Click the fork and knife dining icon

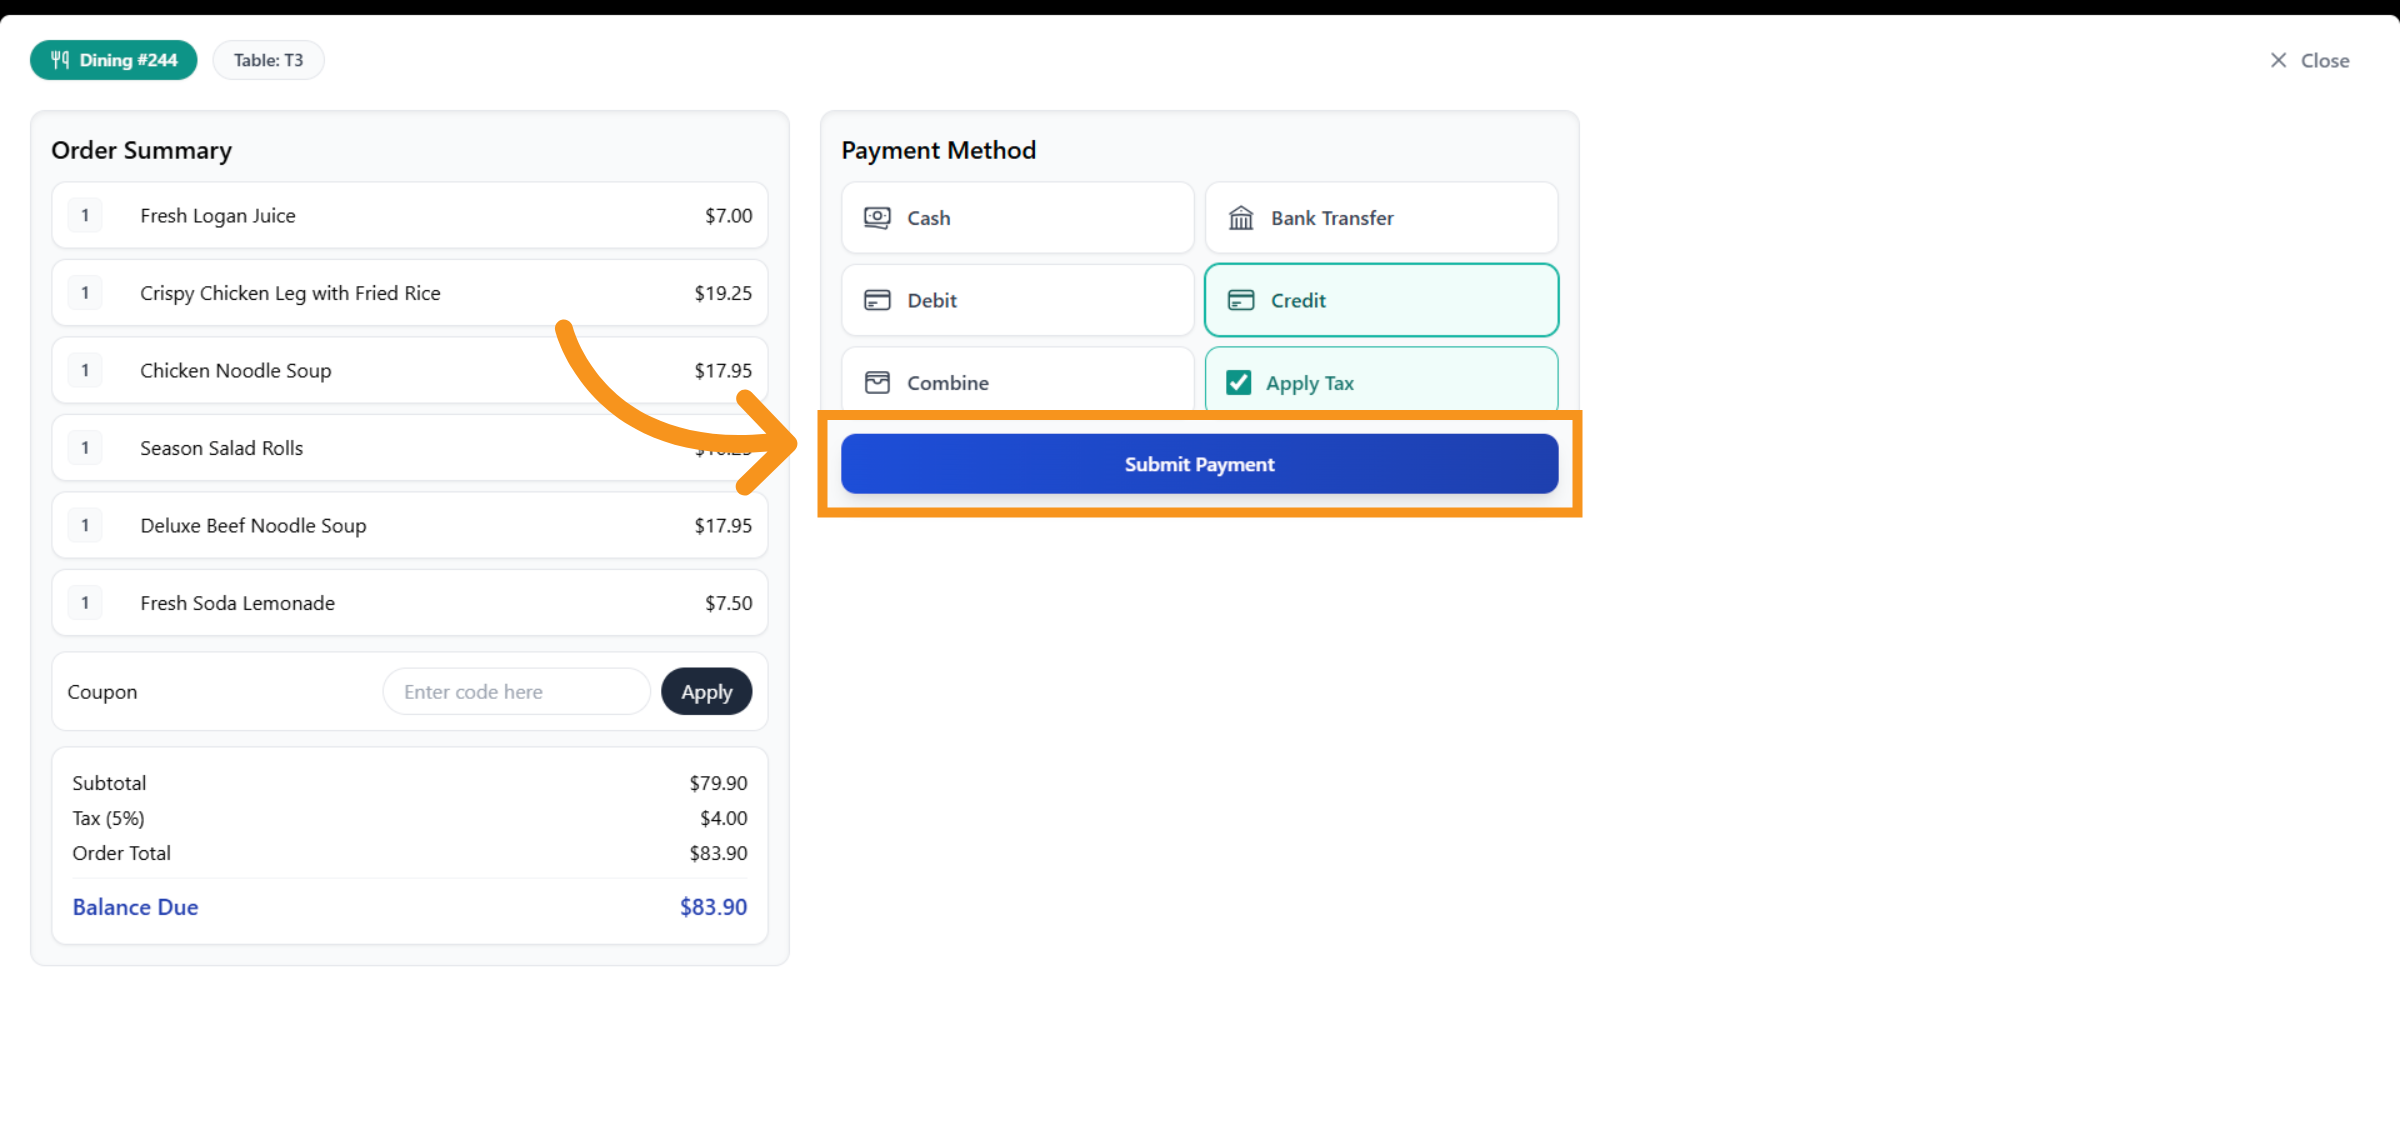coord(60,60)
